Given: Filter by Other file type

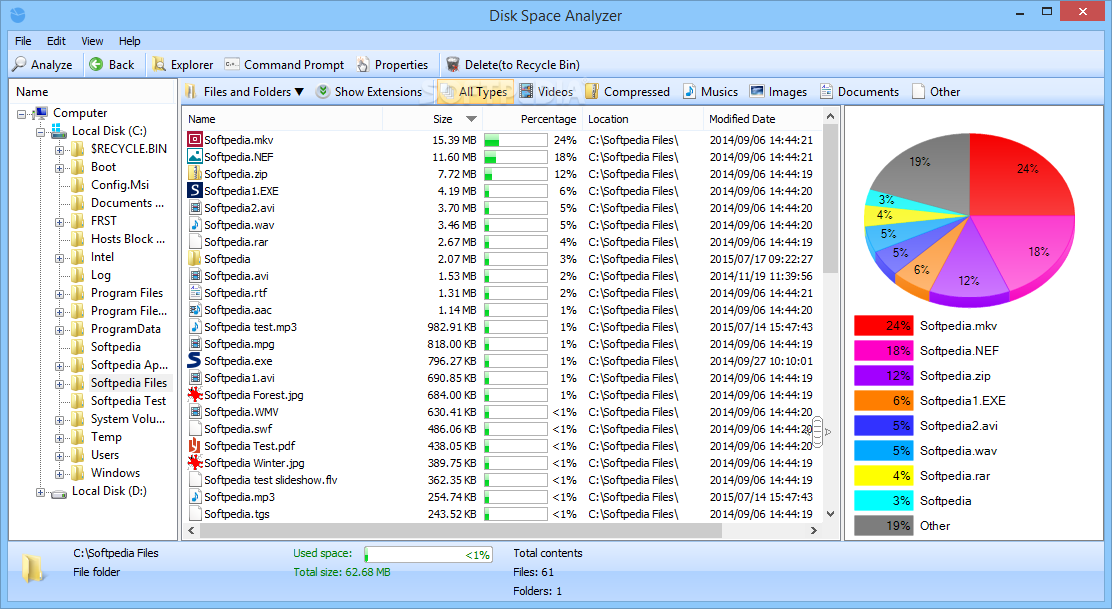Looking at the screenshot, I should click(936, 91).
